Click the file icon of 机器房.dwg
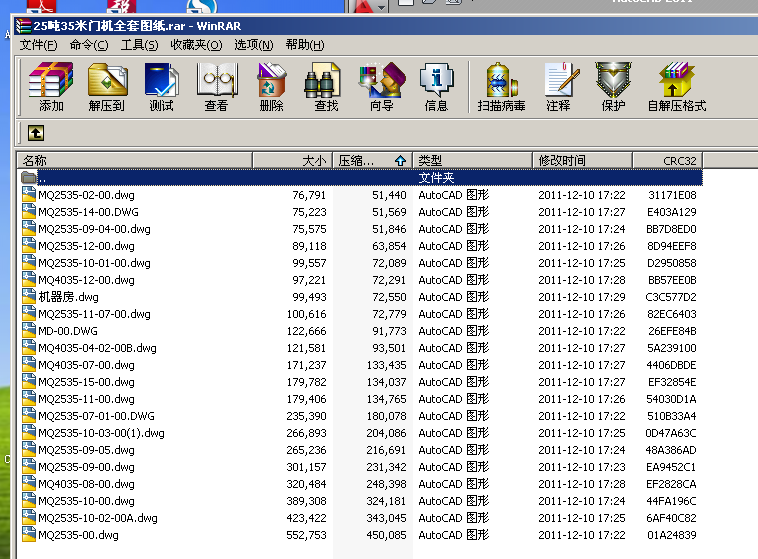Screen dimensions: 758x559 29,296
